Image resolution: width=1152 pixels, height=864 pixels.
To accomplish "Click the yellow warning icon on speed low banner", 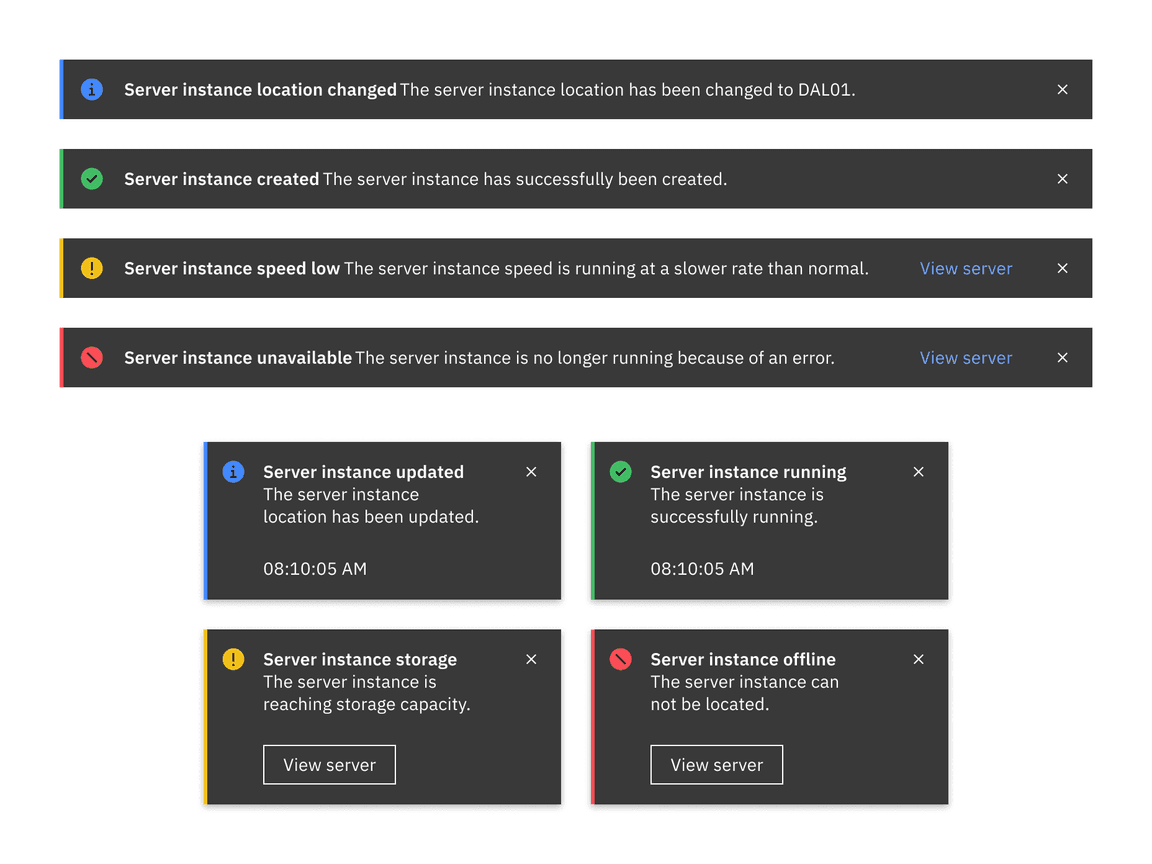I will [x=91, y=268].
